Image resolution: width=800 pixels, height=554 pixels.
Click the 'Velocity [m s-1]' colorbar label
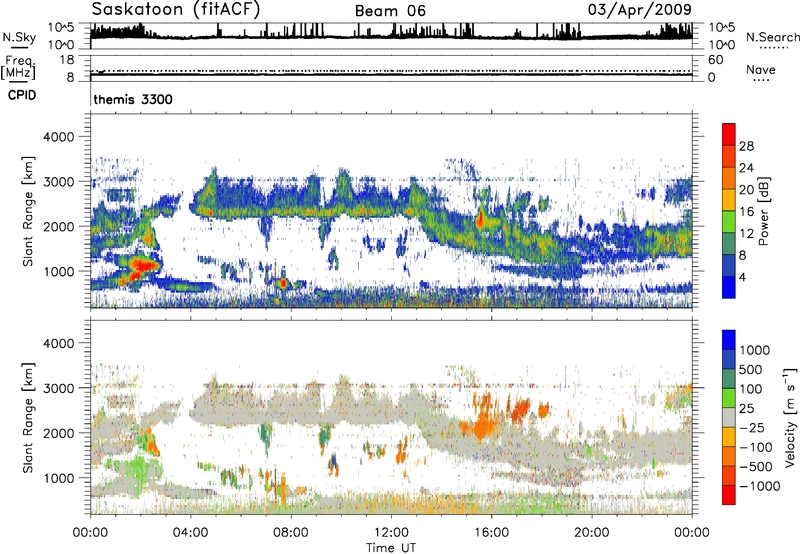(790, 417)
